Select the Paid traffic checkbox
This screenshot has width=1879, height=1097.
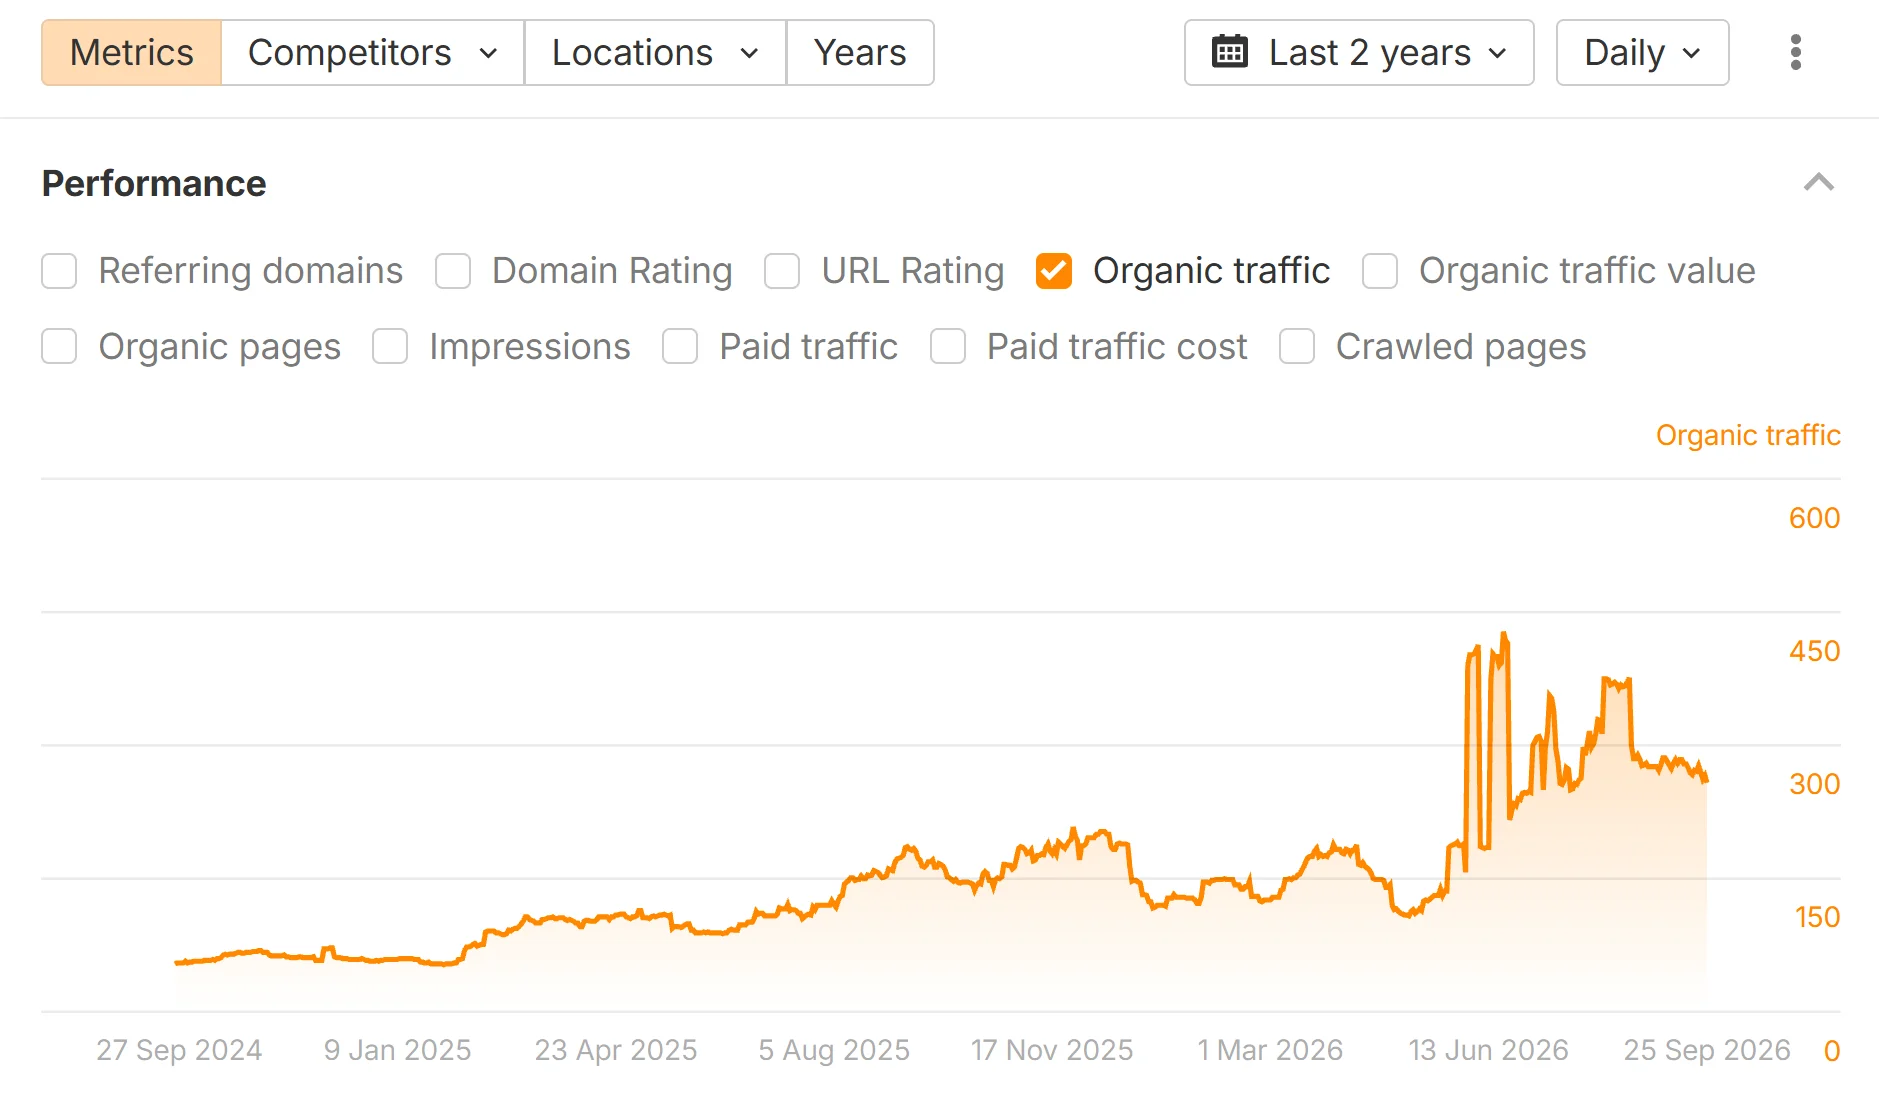point(680,347)
